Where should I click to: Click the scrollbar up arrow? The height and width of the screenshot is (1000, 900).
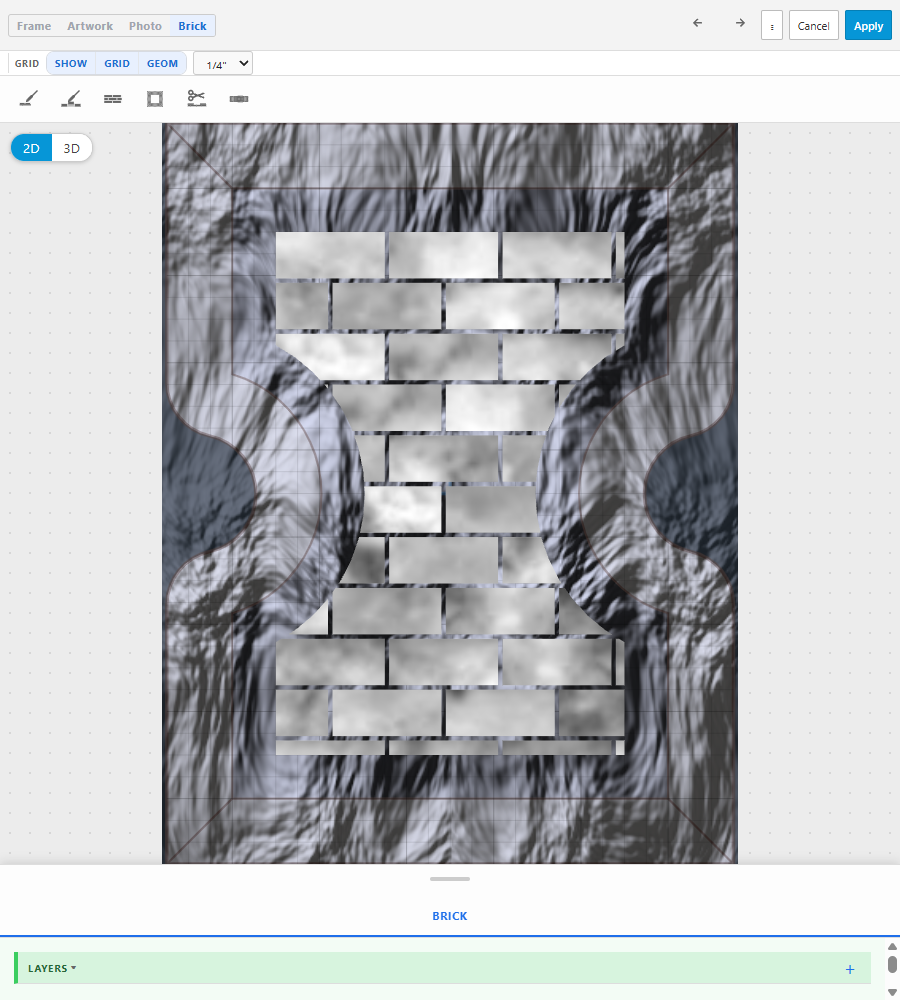892,946
